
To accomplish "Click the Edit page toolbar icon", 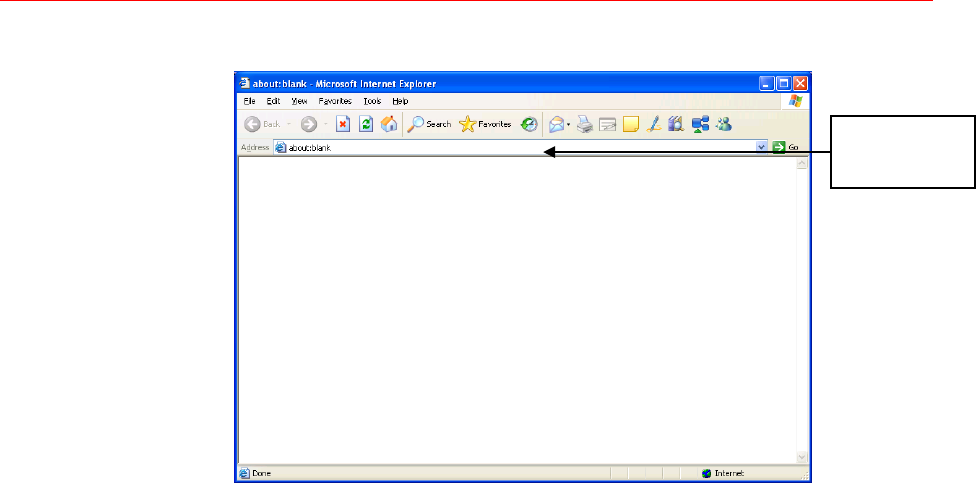I will pos(607,124).
